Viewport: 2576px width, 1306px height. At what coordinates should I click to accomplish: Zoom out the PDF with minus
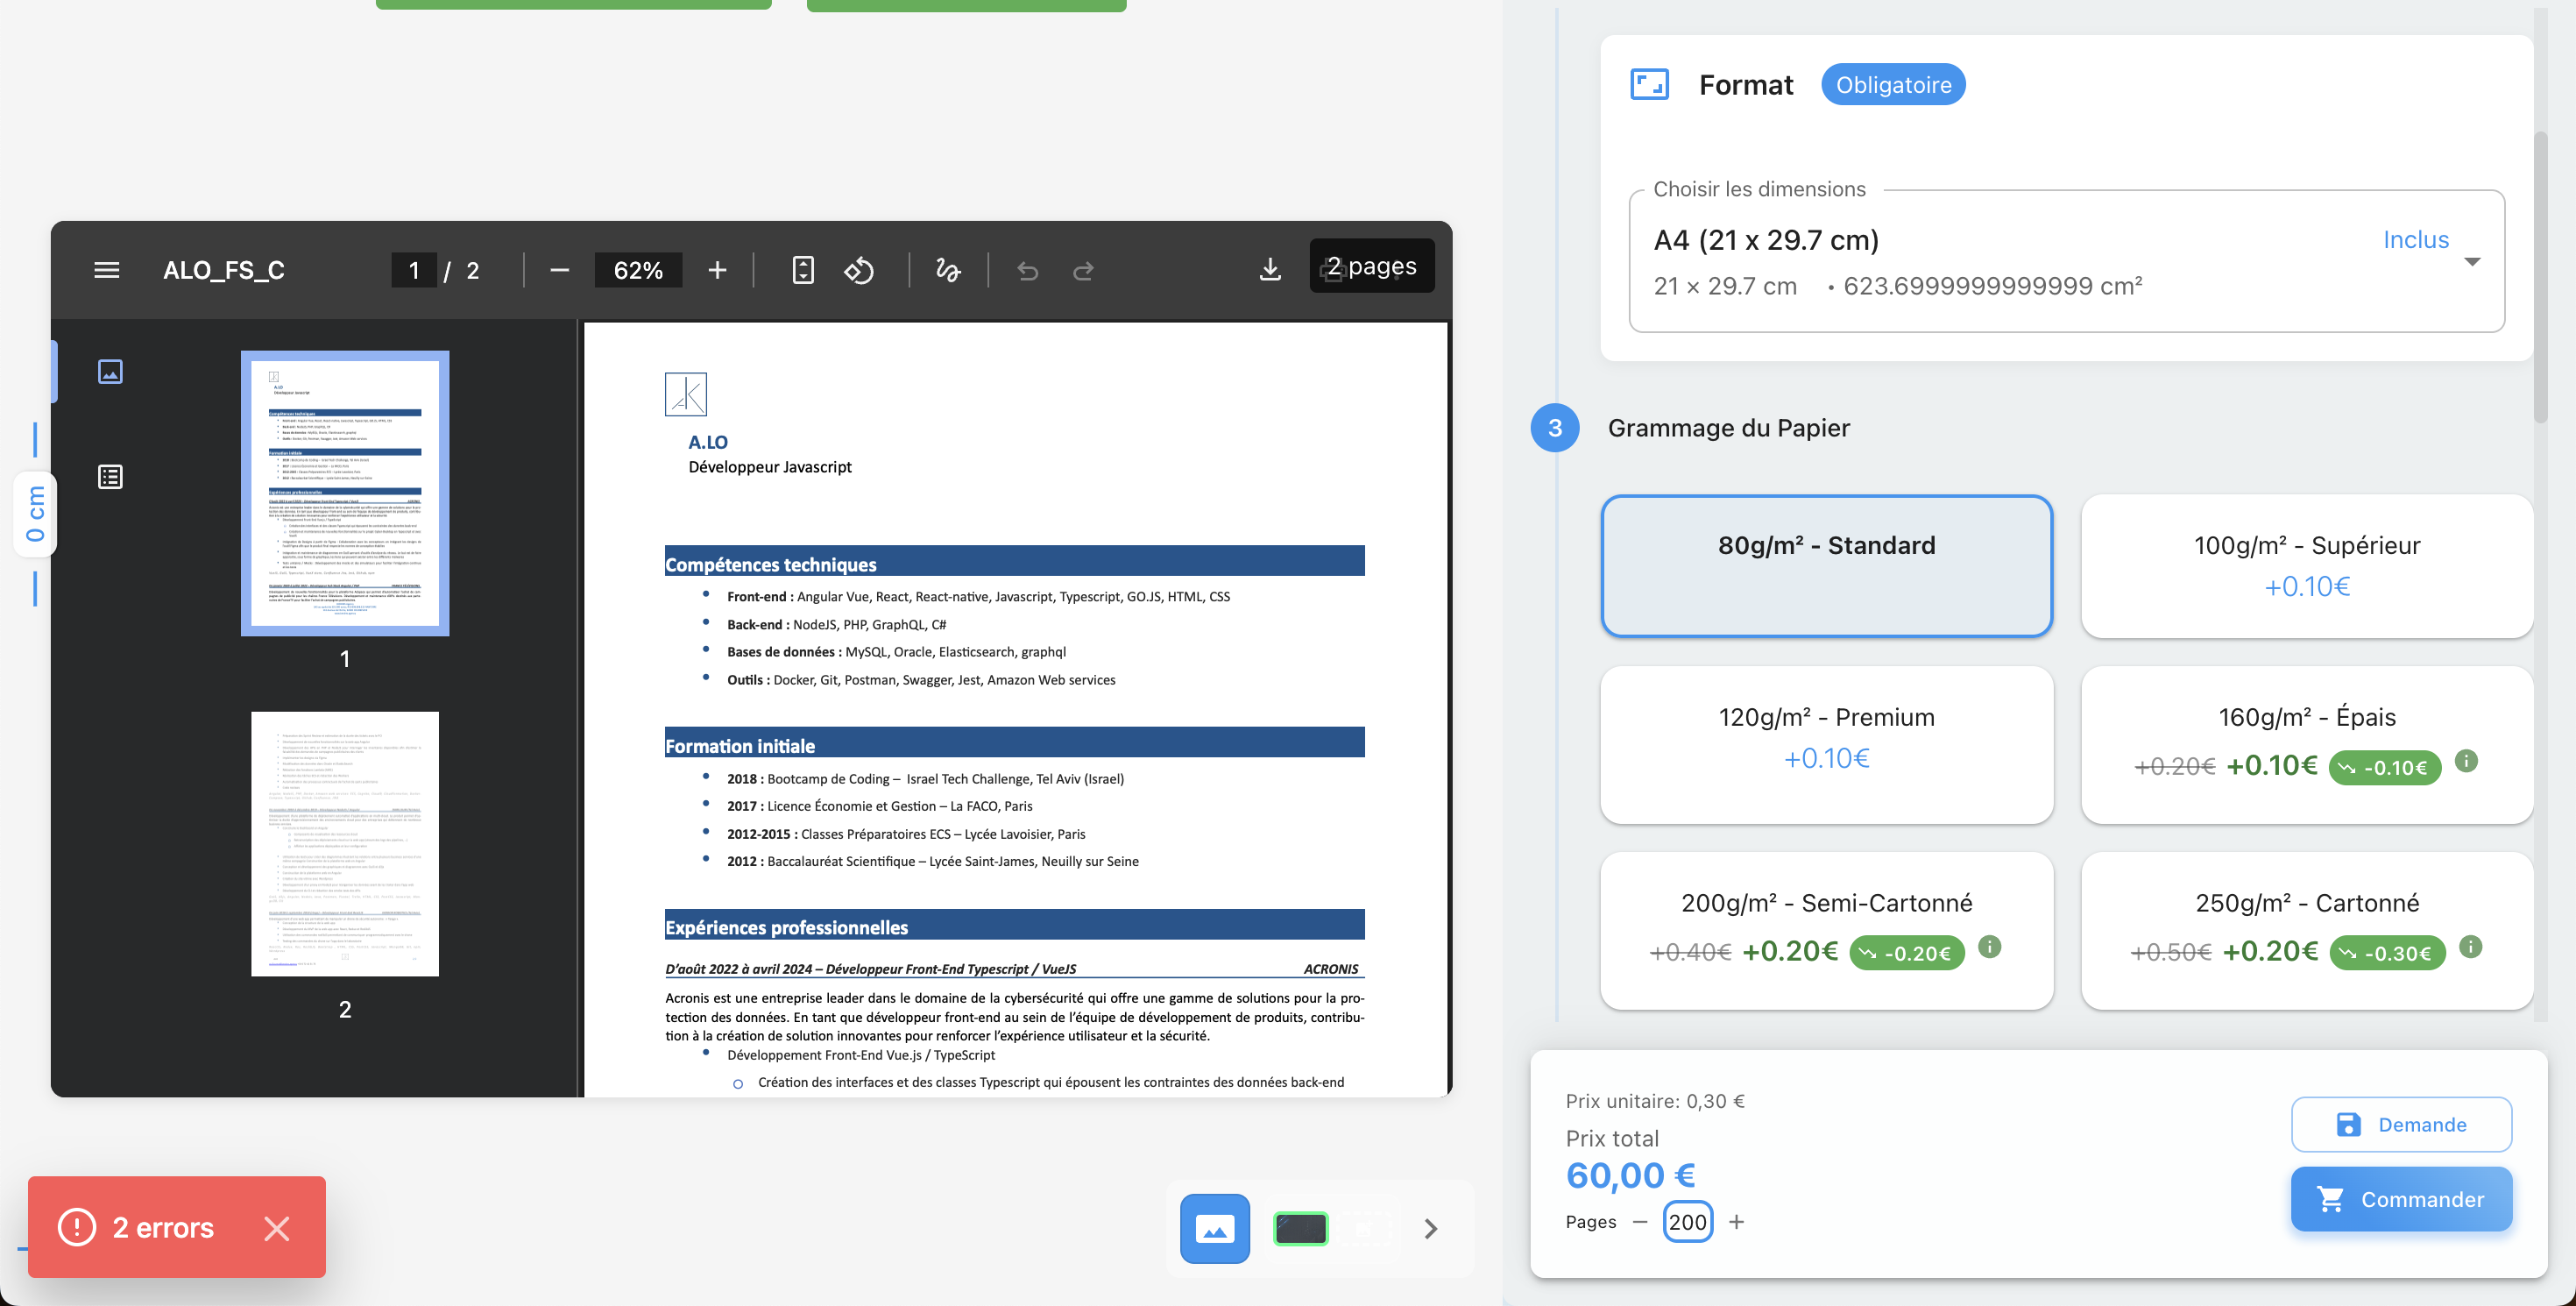[x=559, y=270]
